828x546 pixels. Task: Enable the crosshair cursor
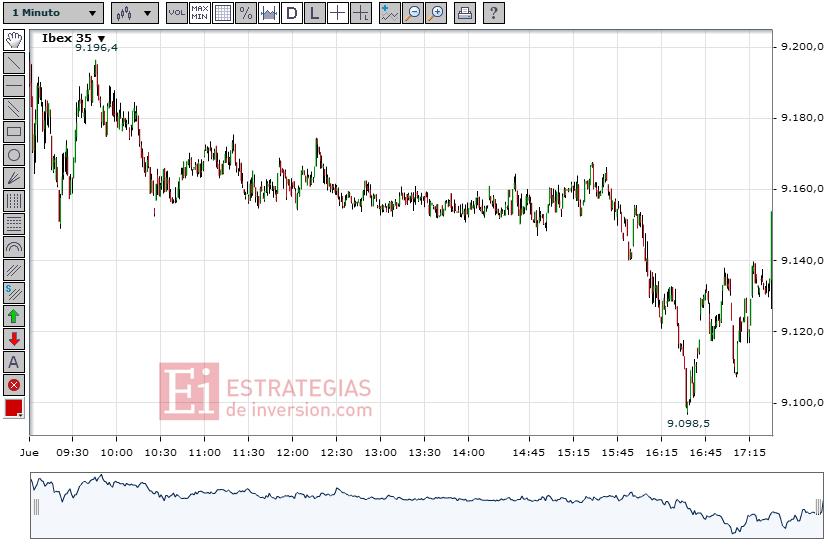[337, 13]
